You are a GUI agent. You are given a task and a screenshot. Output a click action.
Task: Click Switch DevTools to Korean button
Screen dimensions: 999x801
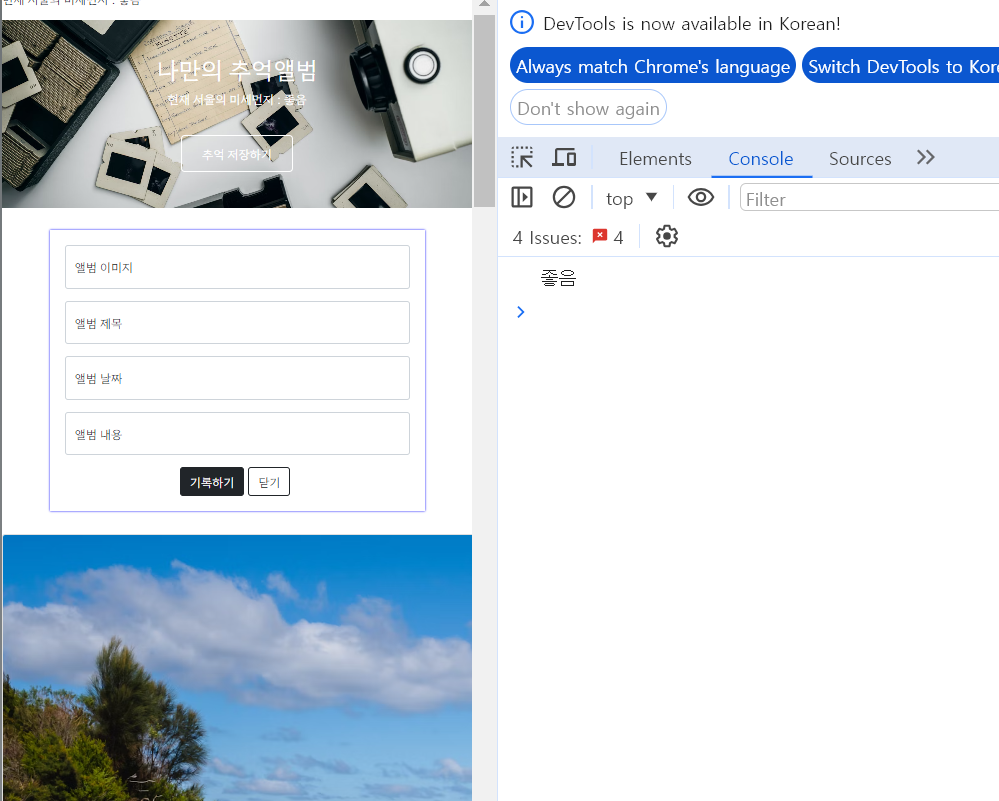[x=900, y=66]
